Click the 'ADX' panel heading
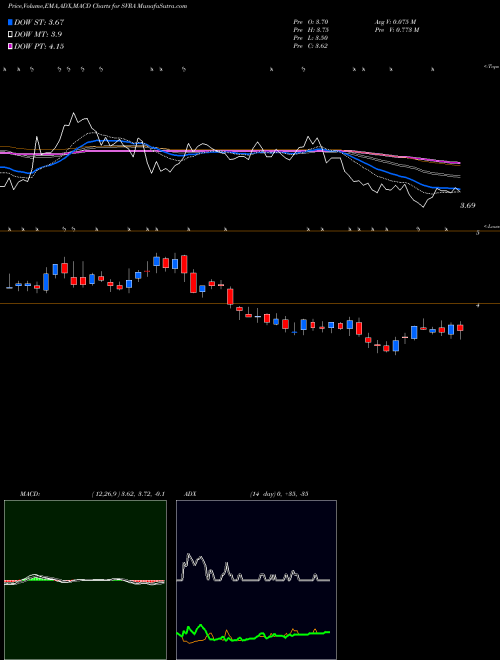Viewport: 500px width, 660px height. 190,494
